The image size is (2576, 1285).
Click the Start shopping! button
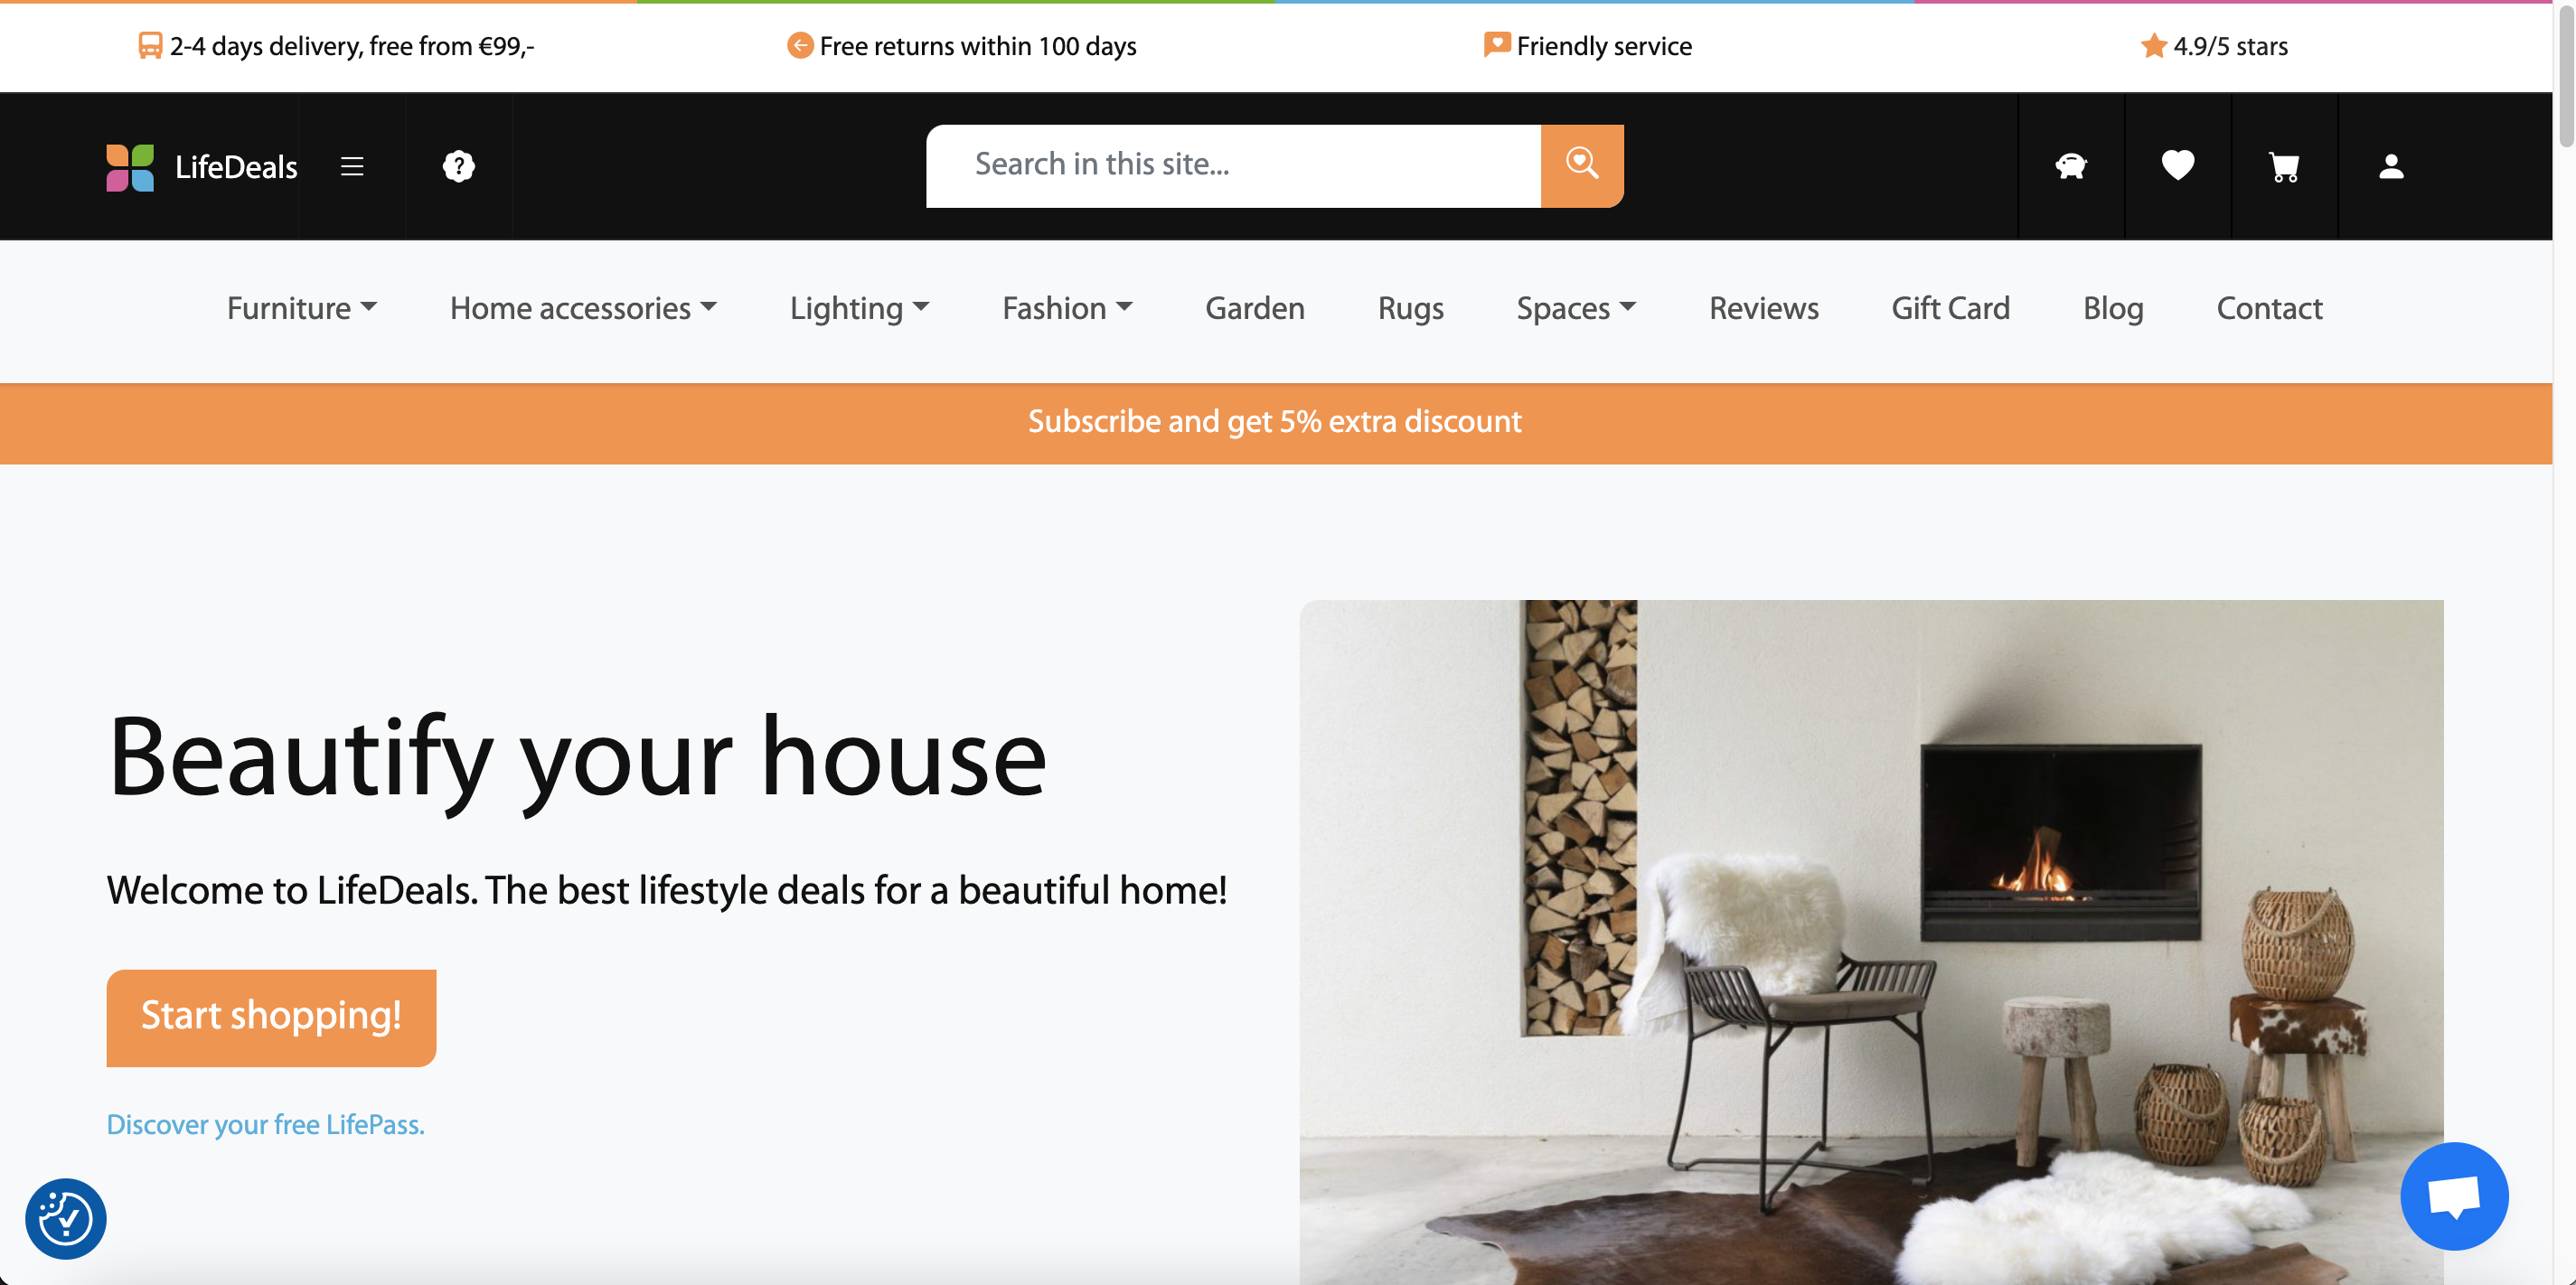(x=271, y=1017)
